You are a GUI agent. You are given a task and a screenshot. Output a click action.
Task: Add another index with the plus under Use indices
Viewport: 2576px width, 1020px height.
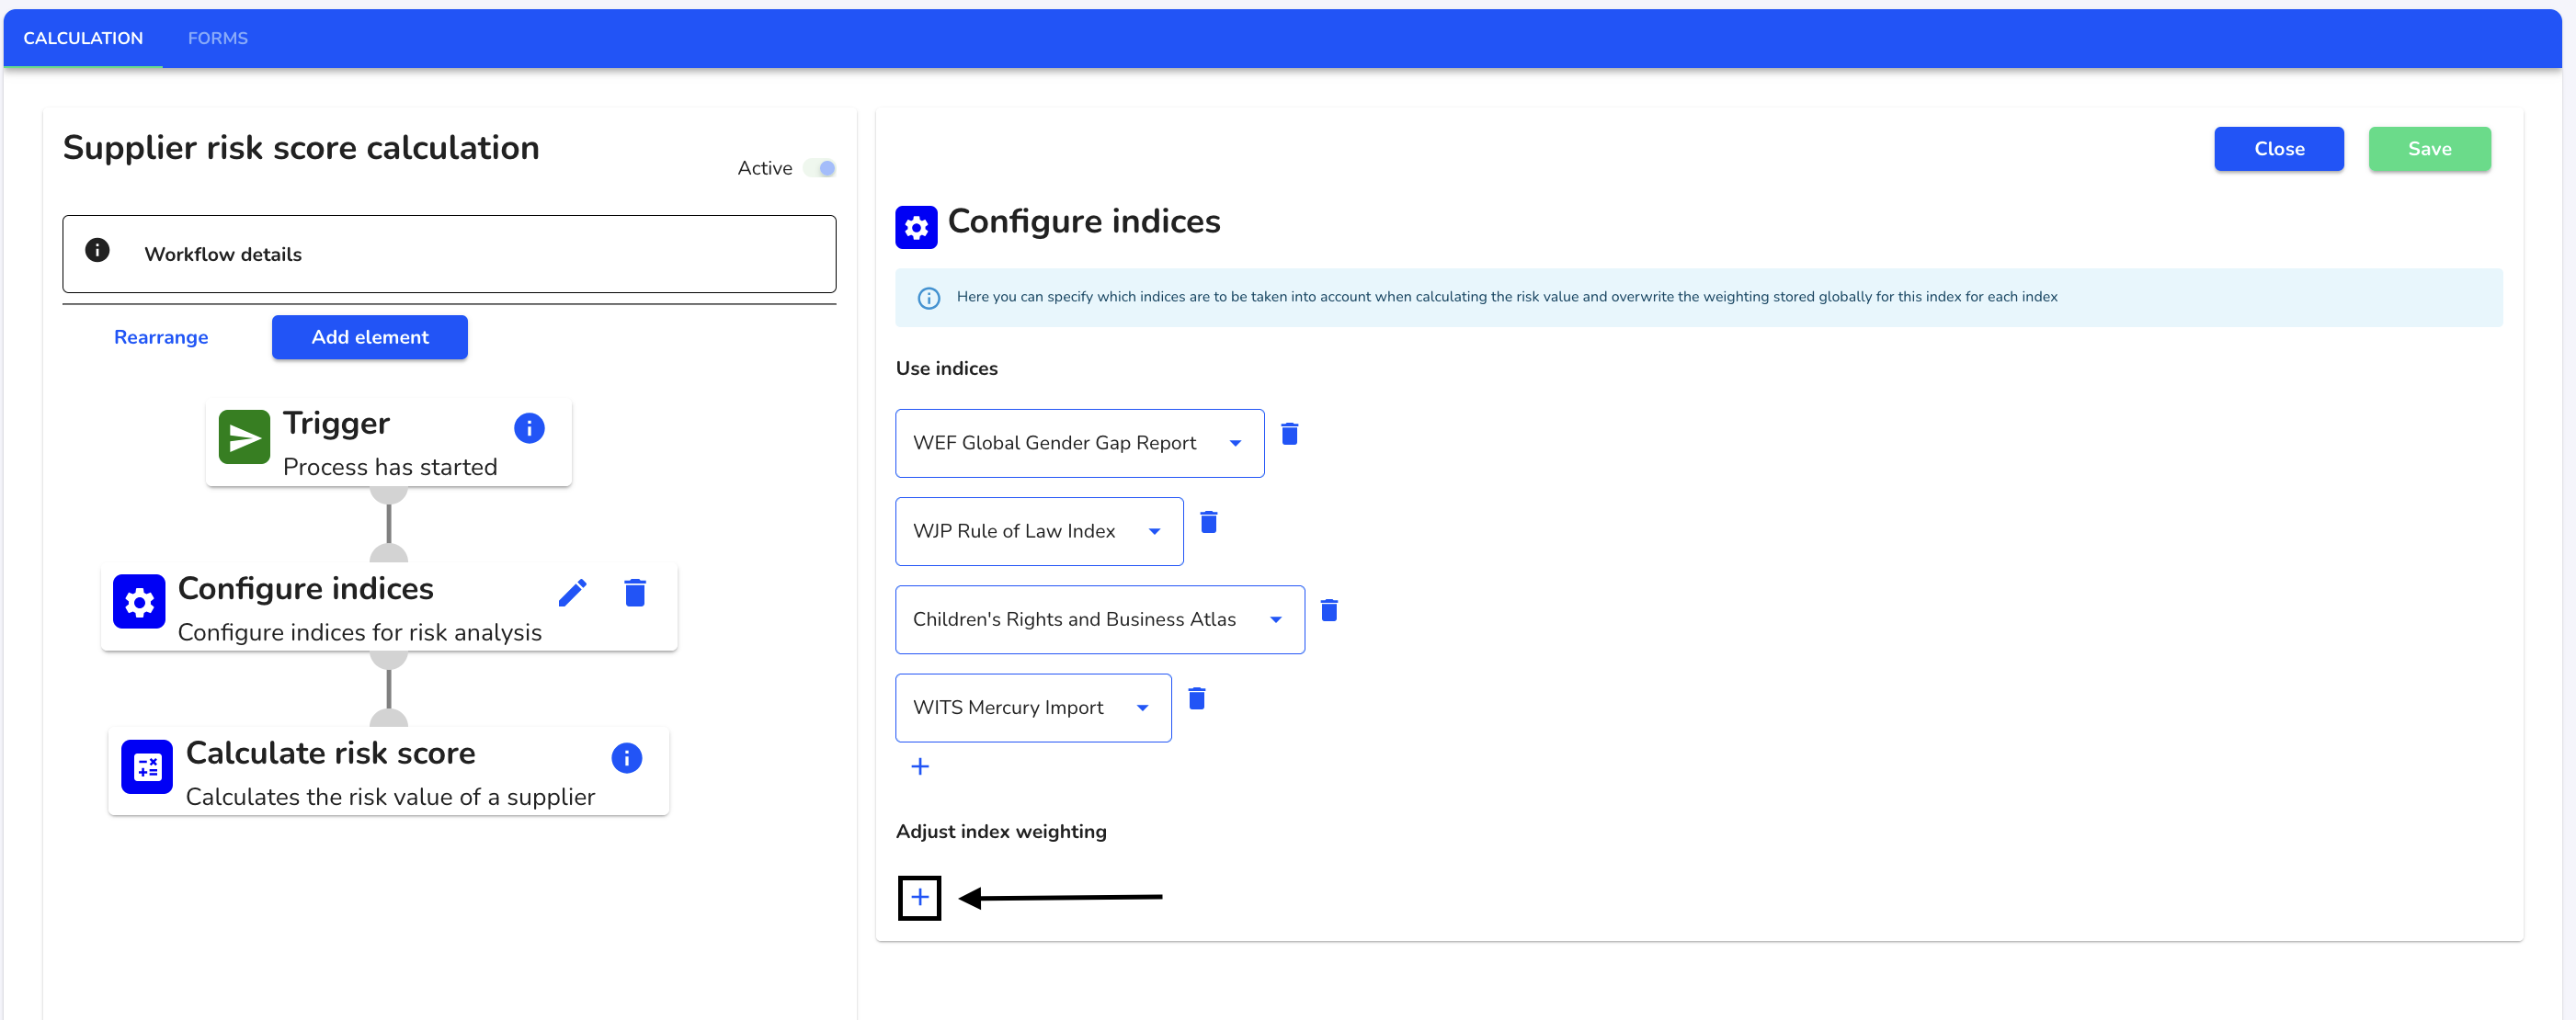[920, 766]
